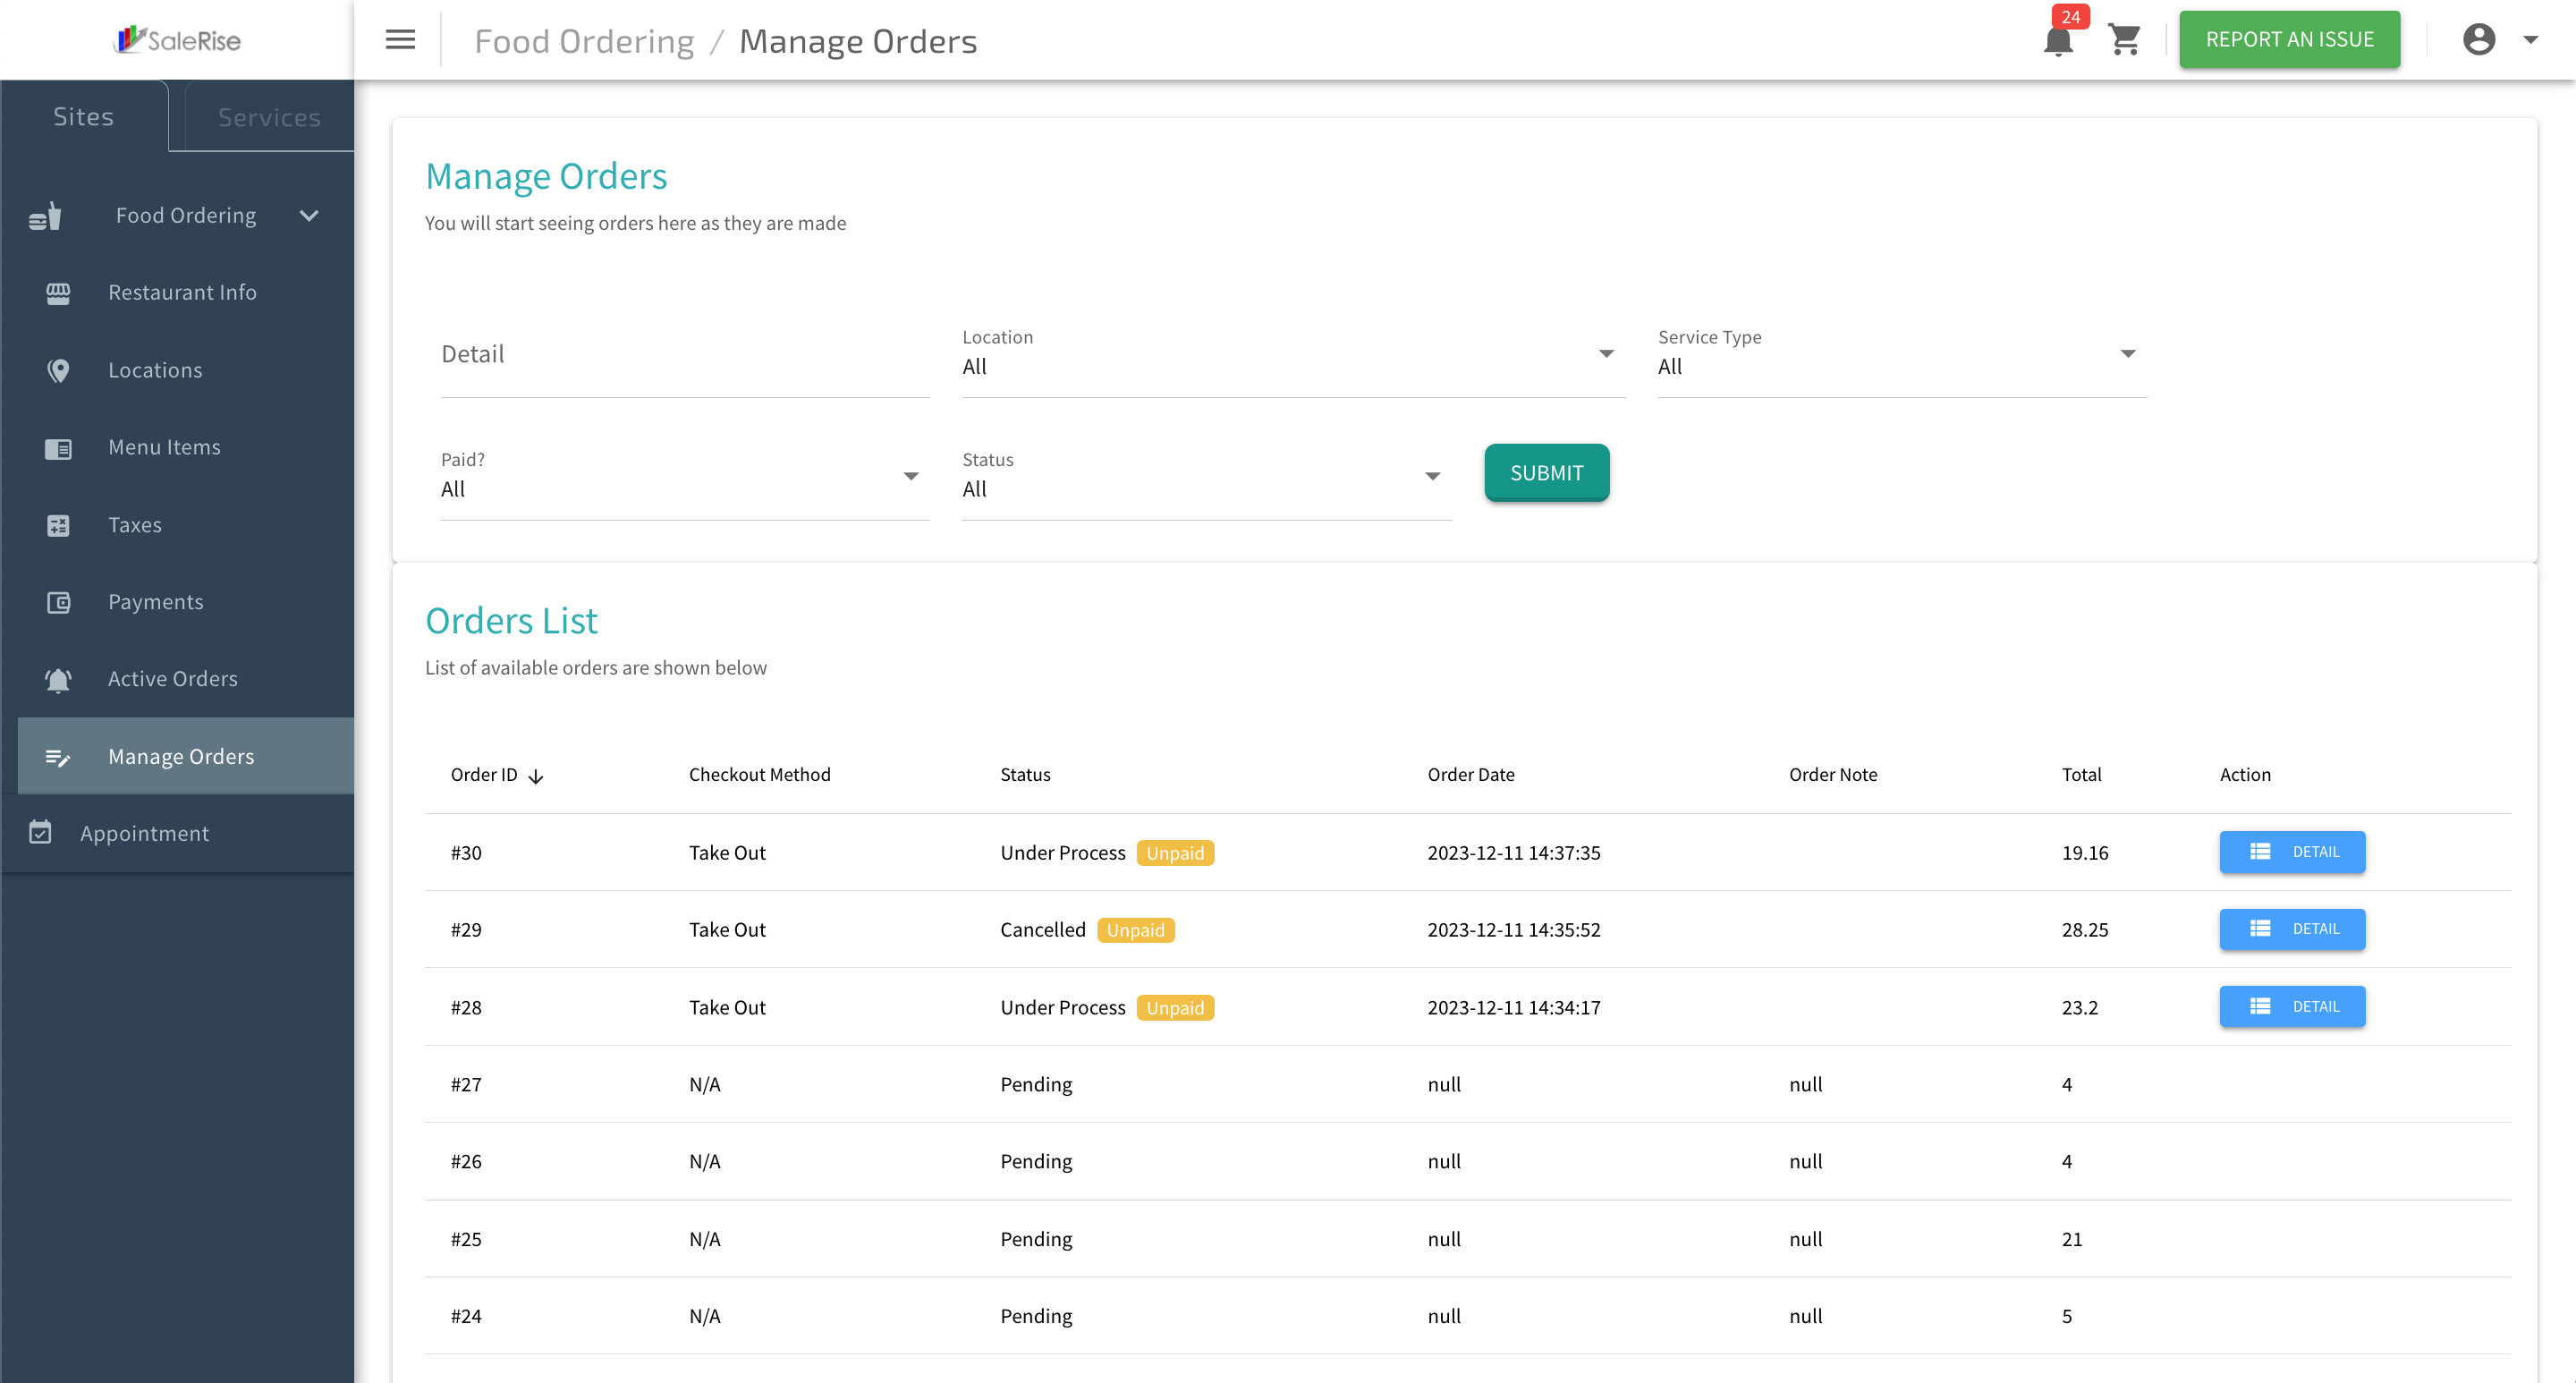The height and width of the screenshot is (1383, 2576).
Task: Click the total value 28.25
Action: (2084, 930)
